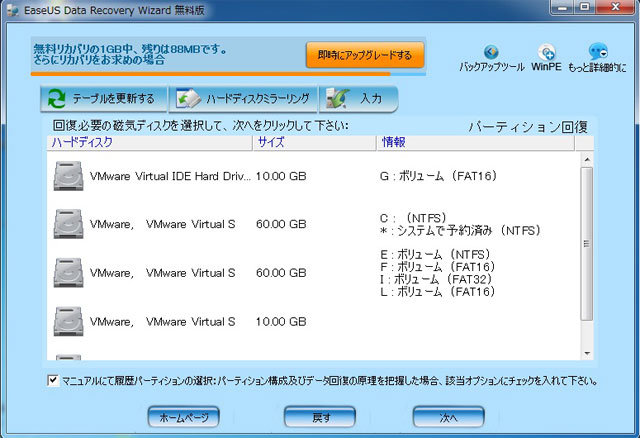
Task: Click the L : ボリューム (FAT16) text
Action: pyautogui.click(x=438, y=291)
